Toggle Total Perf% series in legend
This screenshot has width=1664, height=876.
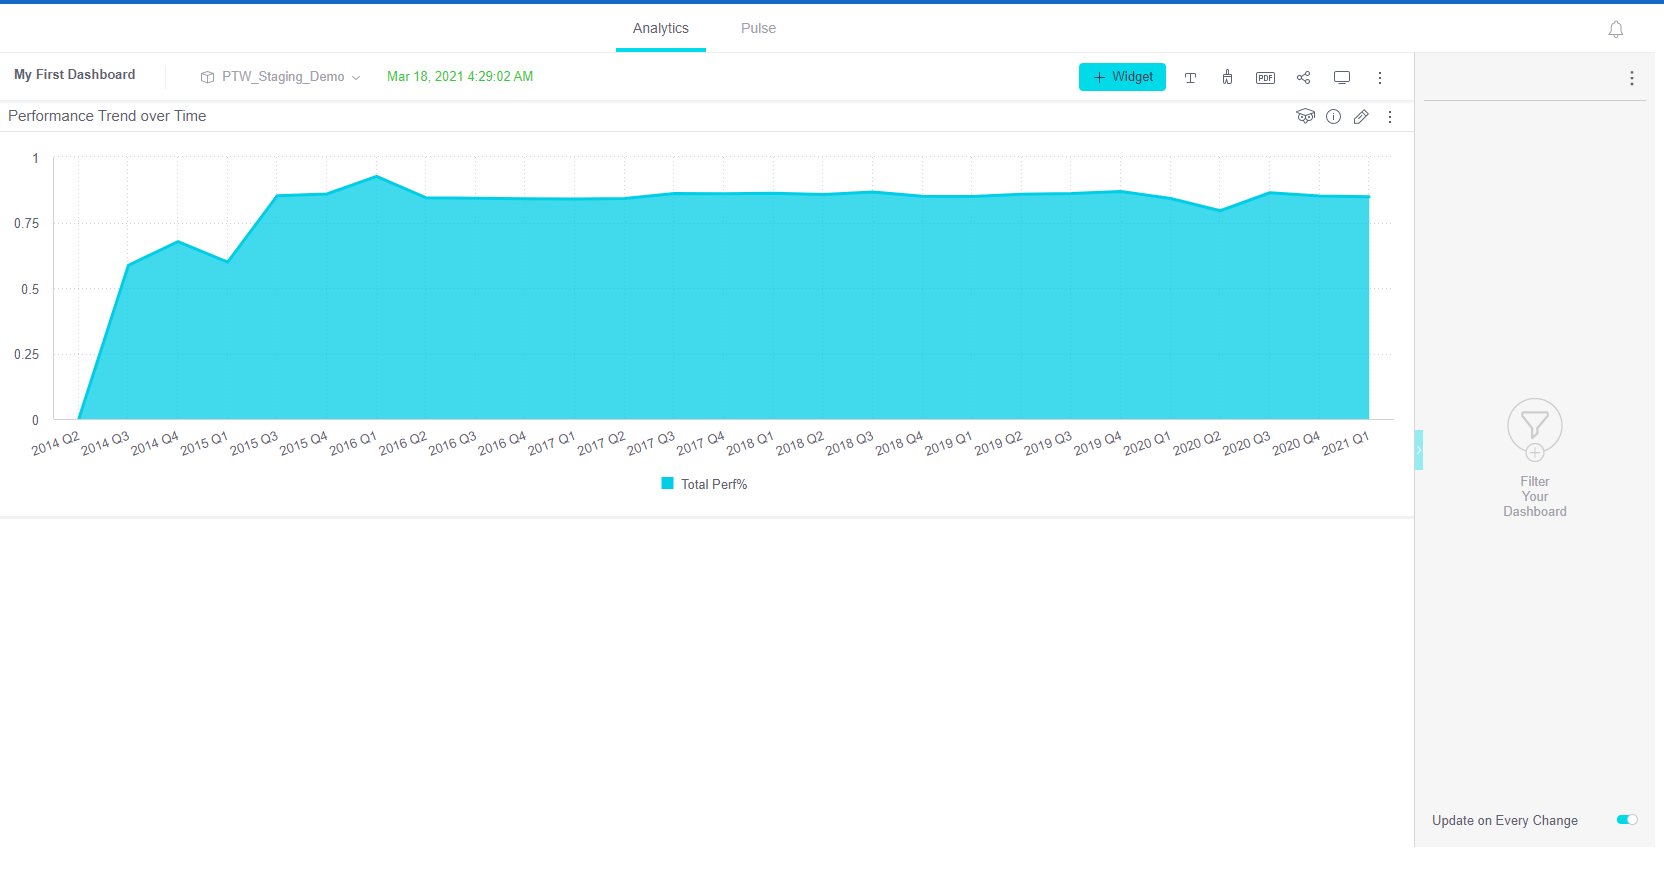coord(704,484)
